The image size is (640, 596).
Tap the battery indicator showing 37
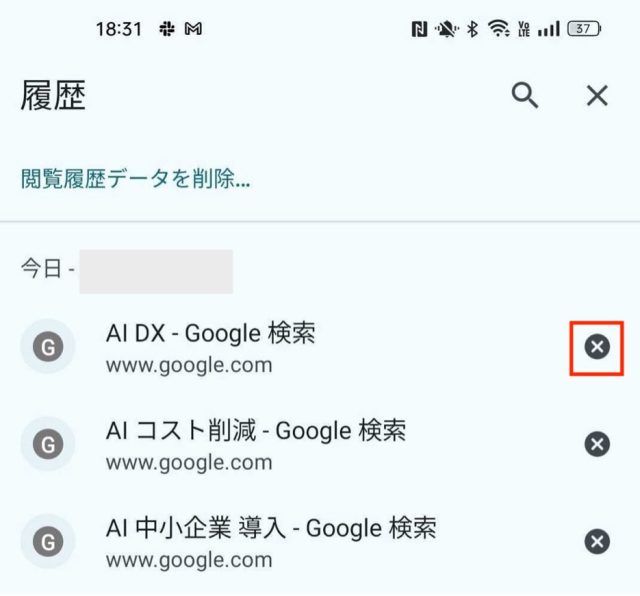pos(584,29)
